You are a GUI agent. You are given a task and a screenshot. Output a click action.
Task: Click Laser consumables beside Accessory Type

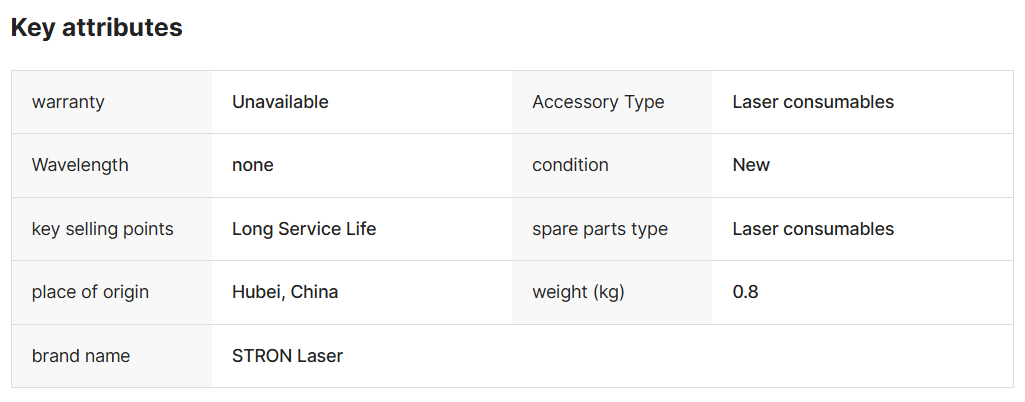[813, 102]
